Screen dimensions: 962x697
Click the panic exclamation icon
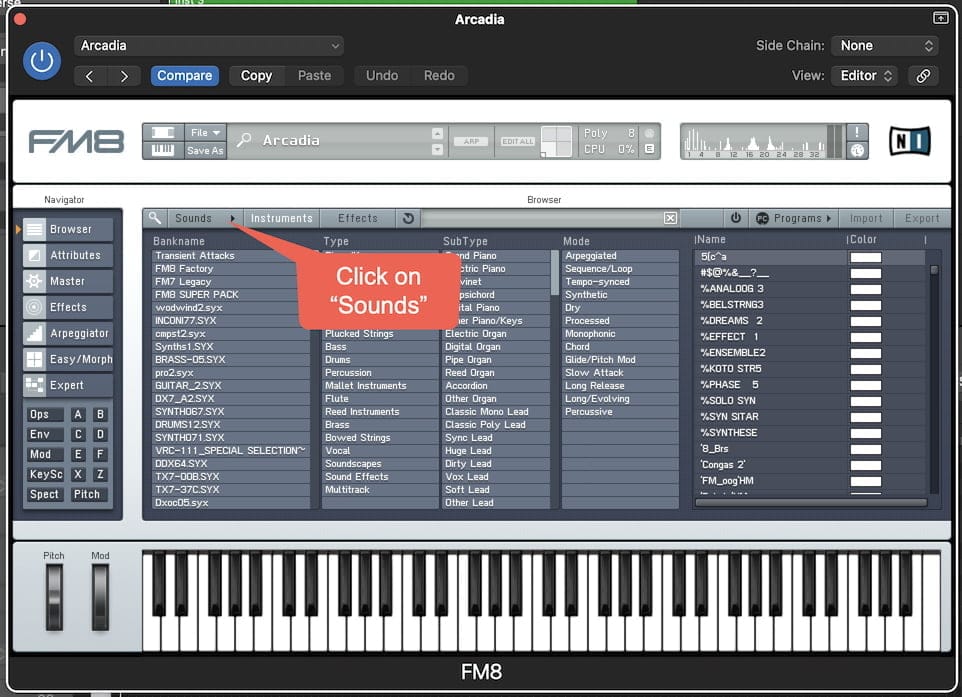(x=857, y=132)
